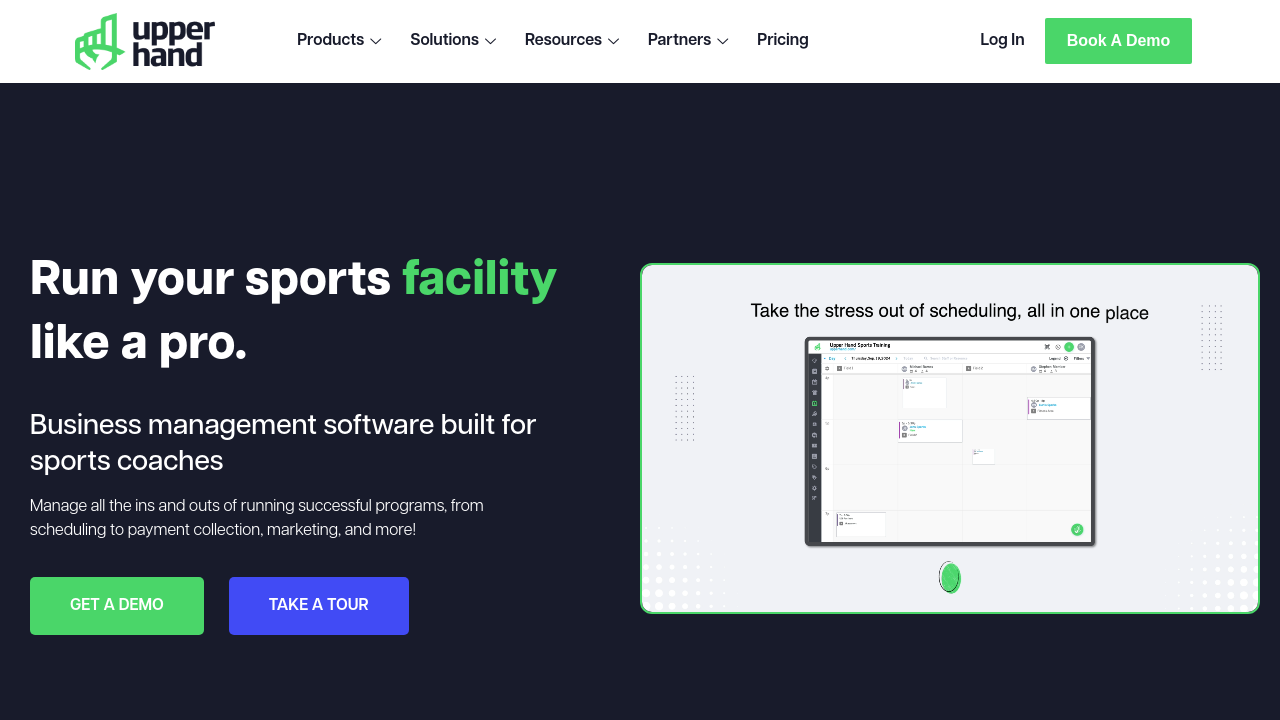Click the chevron arrow beside Products
This screenshot has width=1280, height=720.
[x=376, y=41]
